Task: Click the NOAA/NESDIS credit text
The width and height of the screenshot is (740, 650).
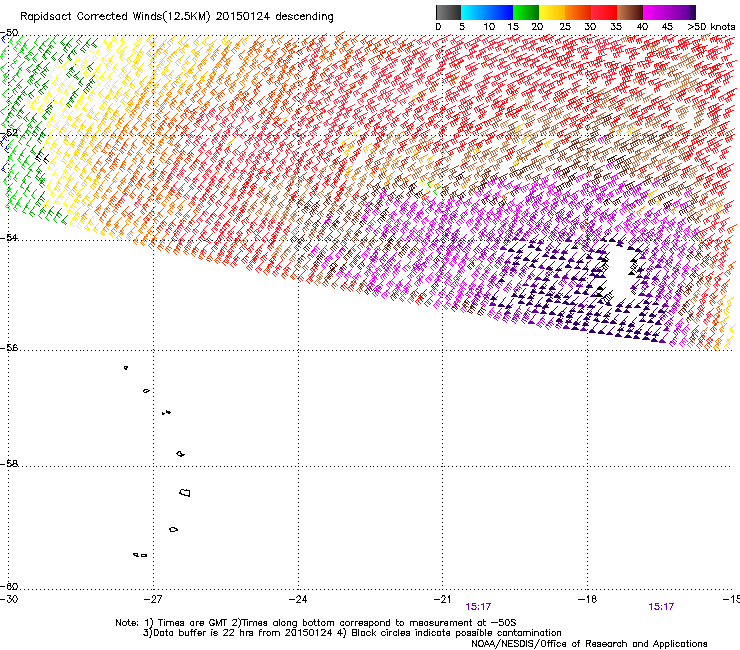Action: click(x=589, y=644)
